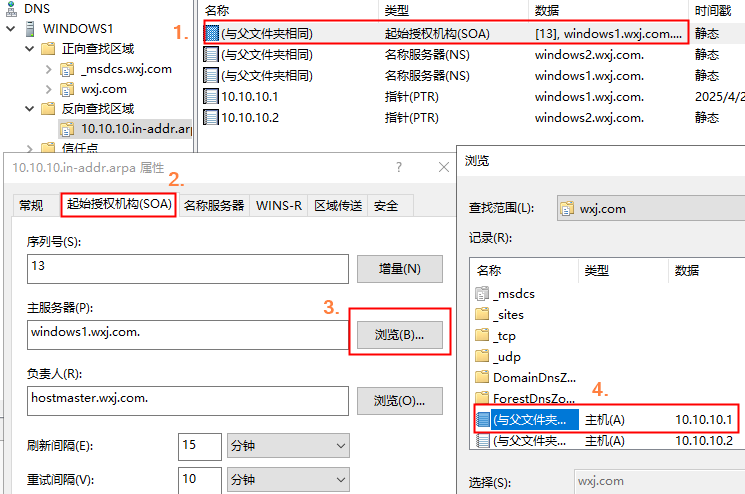
Task: Select the 起始授权机构(SOA) type cell
Action: tap(437, 34)
